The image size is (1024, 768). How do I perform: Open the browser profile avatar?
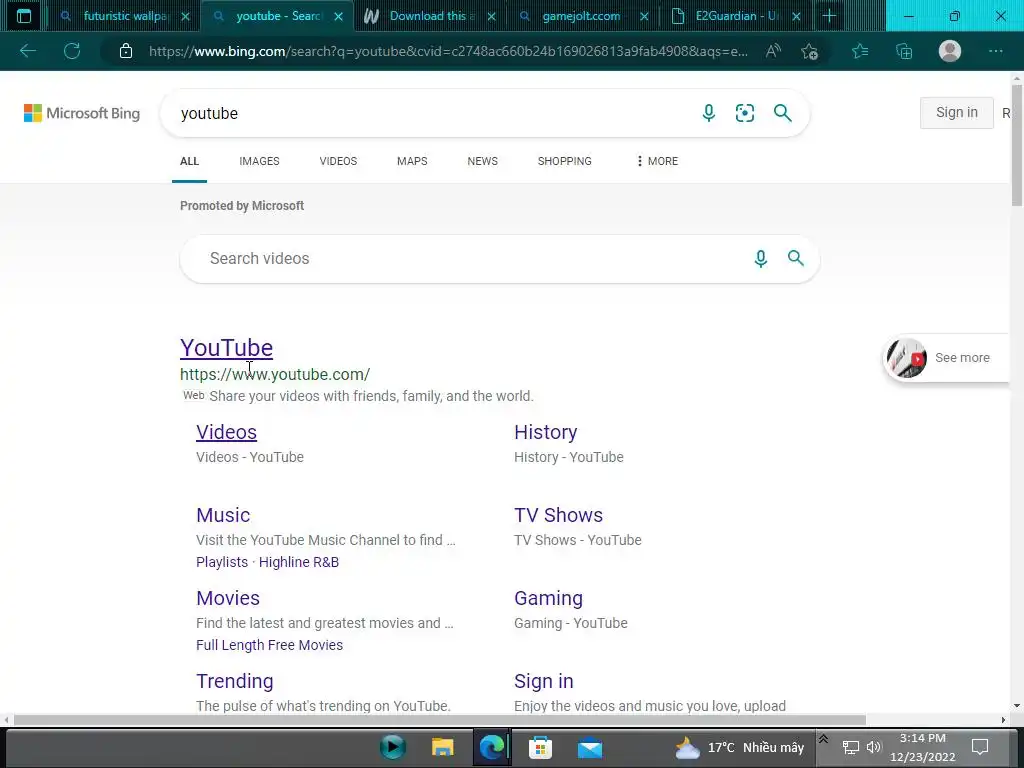point(950,51)
